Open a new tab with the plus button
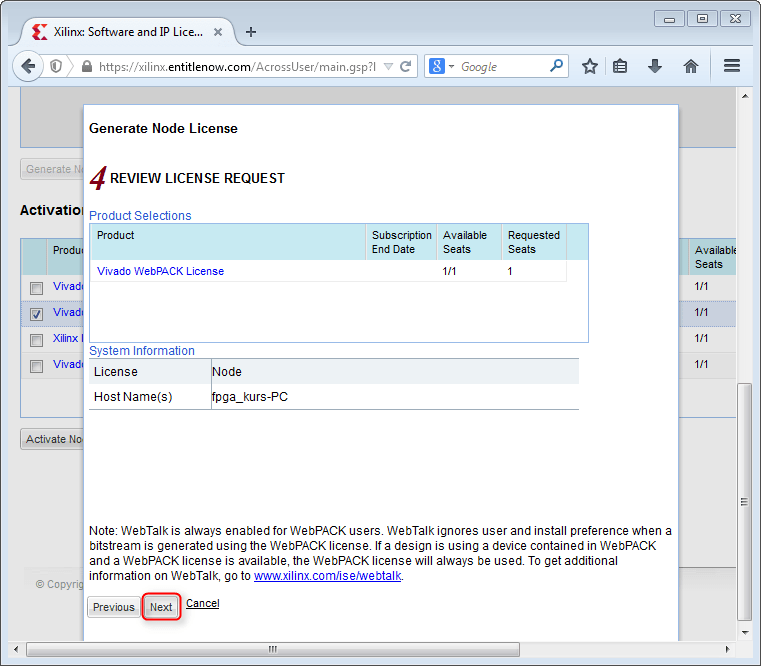This screenshot has height=666, width=761. pyautogui.click(x=251, y=32)
